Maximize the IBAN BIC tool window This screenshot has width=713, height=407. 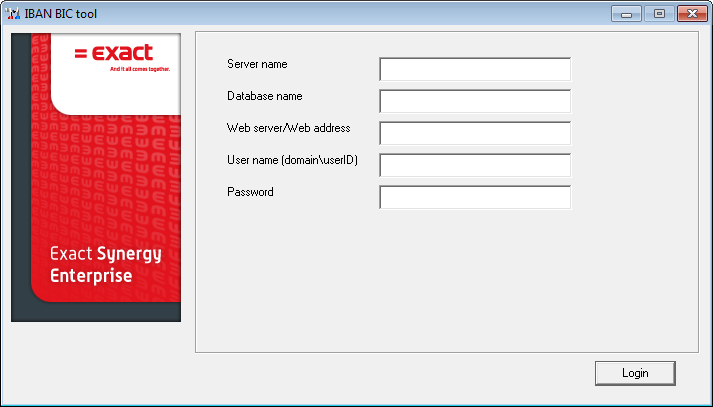[659, 14]
